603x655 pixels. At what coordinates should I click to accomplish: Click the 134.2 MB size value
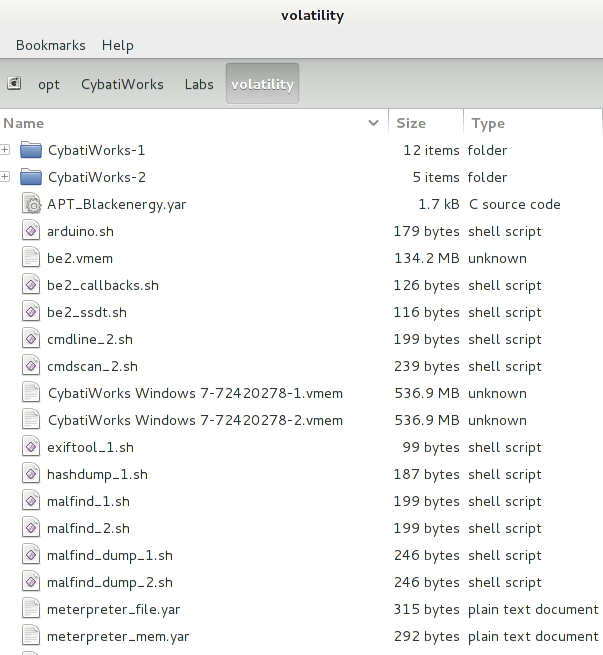point(427,259)
